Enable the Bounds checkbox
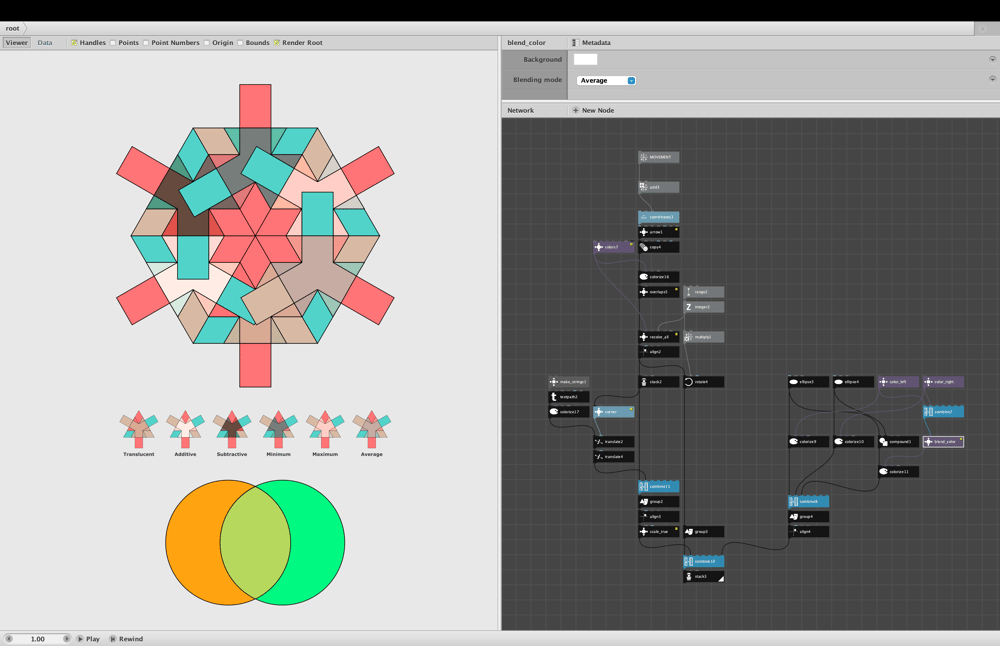 pos(240,43)
